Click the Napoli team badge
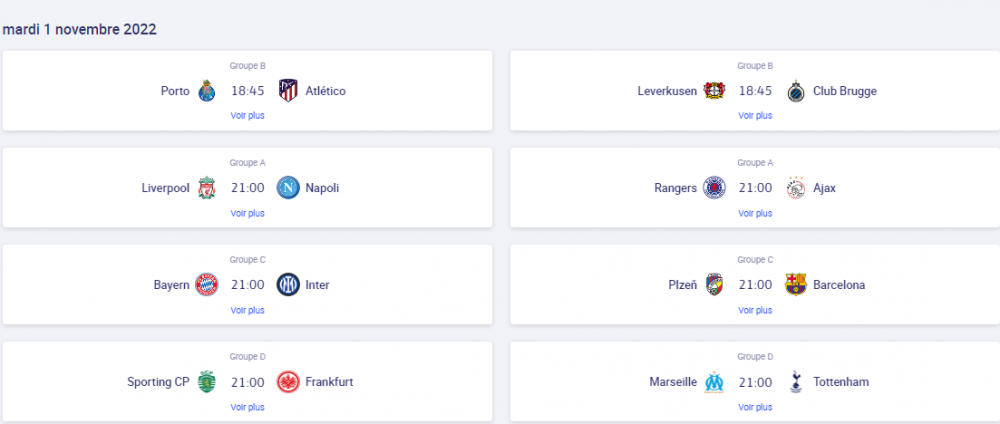Image resolution: width=1000 pixels, height=424 pixels. tap(288, 188)
